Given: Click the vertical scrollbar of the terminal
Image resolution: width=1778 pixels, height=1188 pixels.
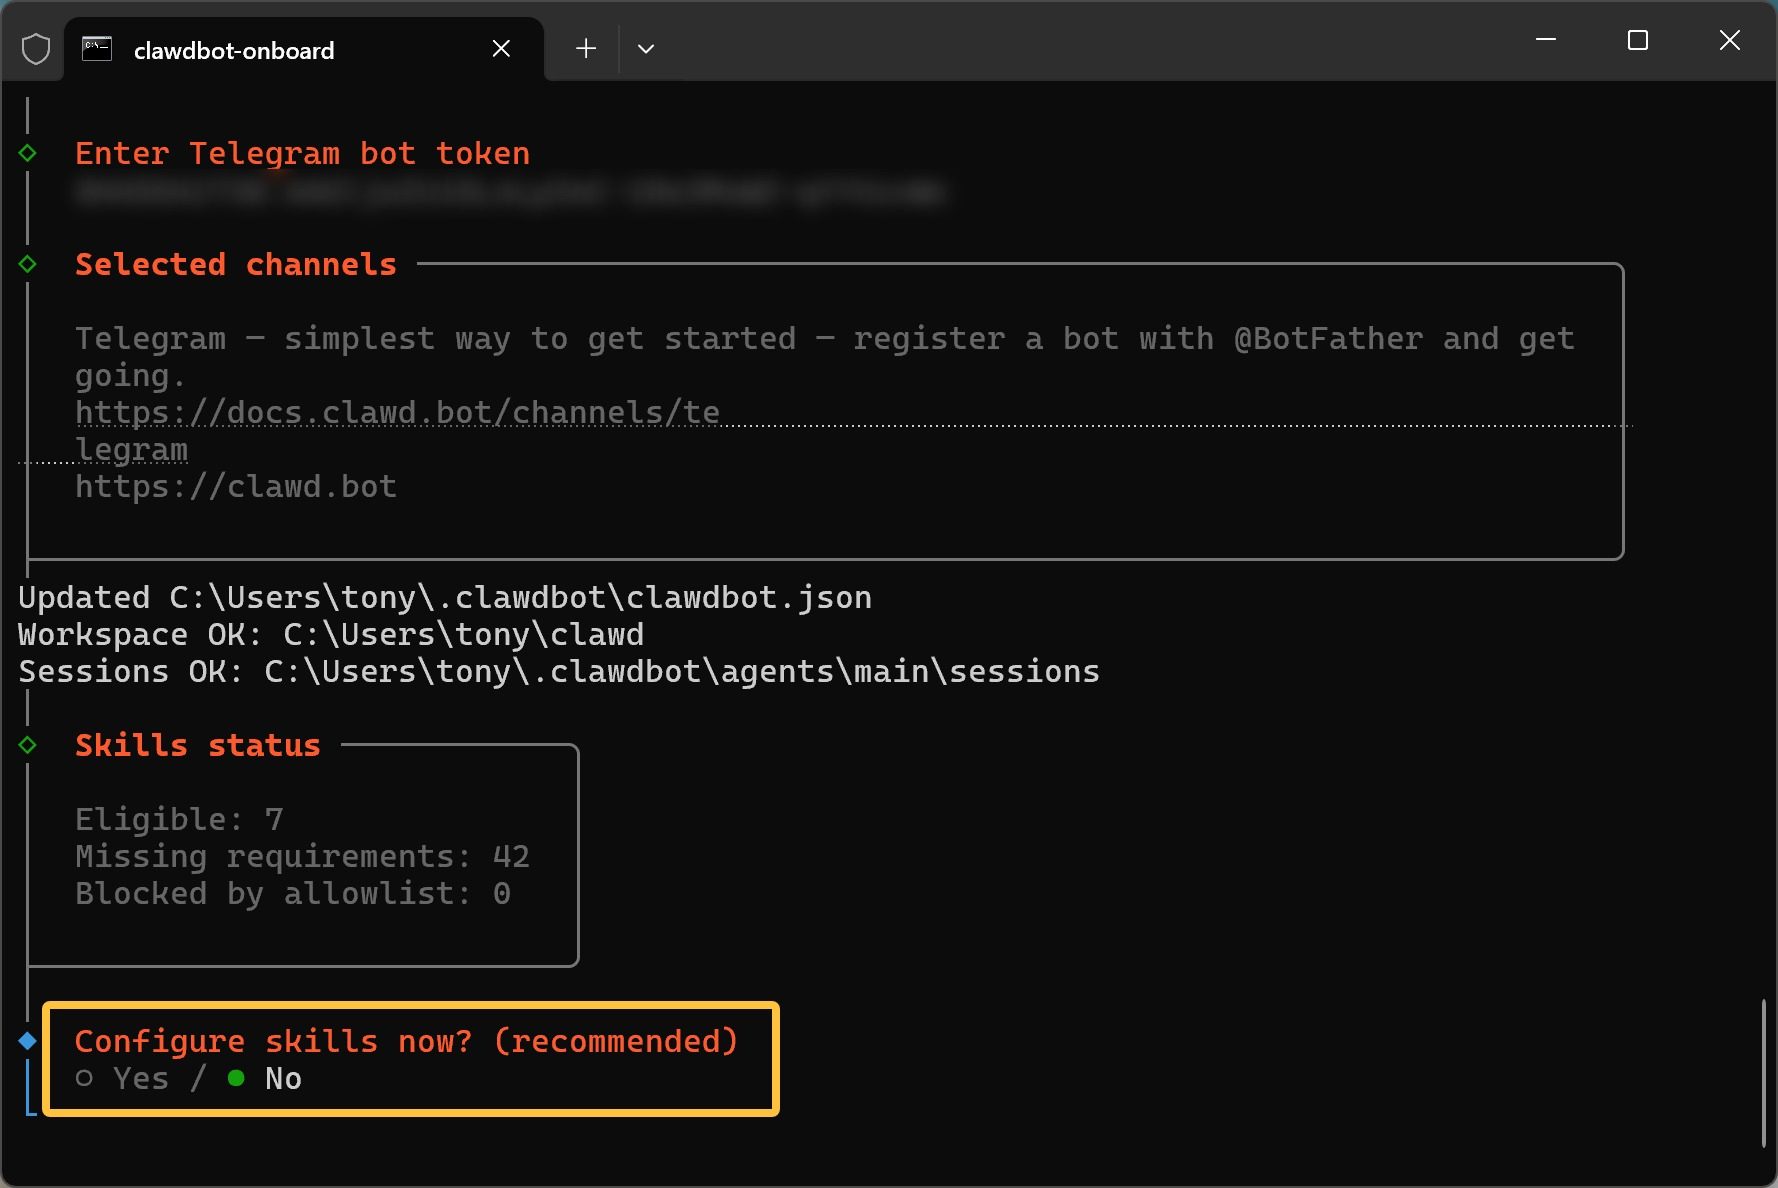Looking at the screenshot, I should [x=1763, y=1072].
